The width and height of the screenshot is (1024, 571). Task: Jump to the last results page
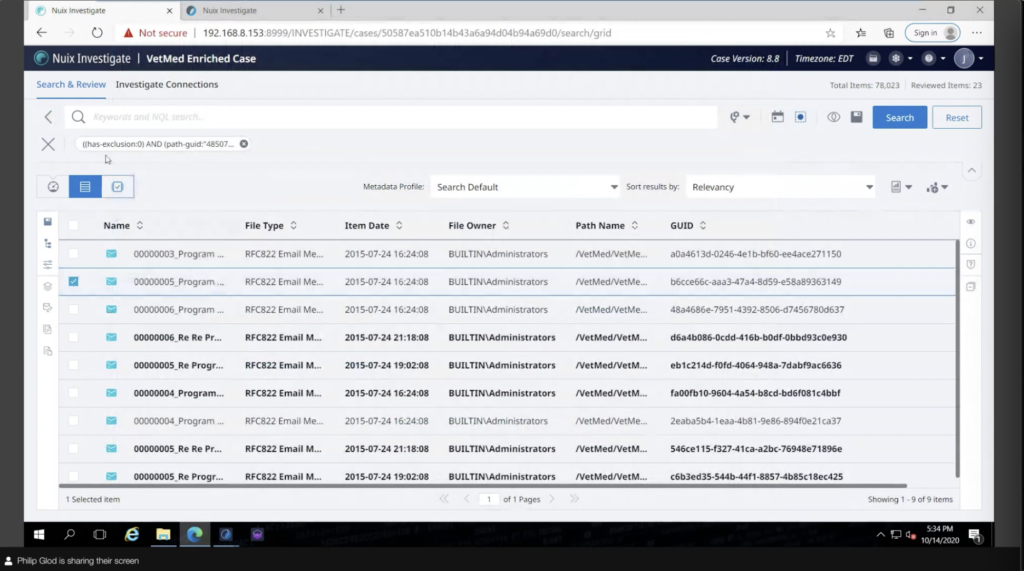pos(574,498)
